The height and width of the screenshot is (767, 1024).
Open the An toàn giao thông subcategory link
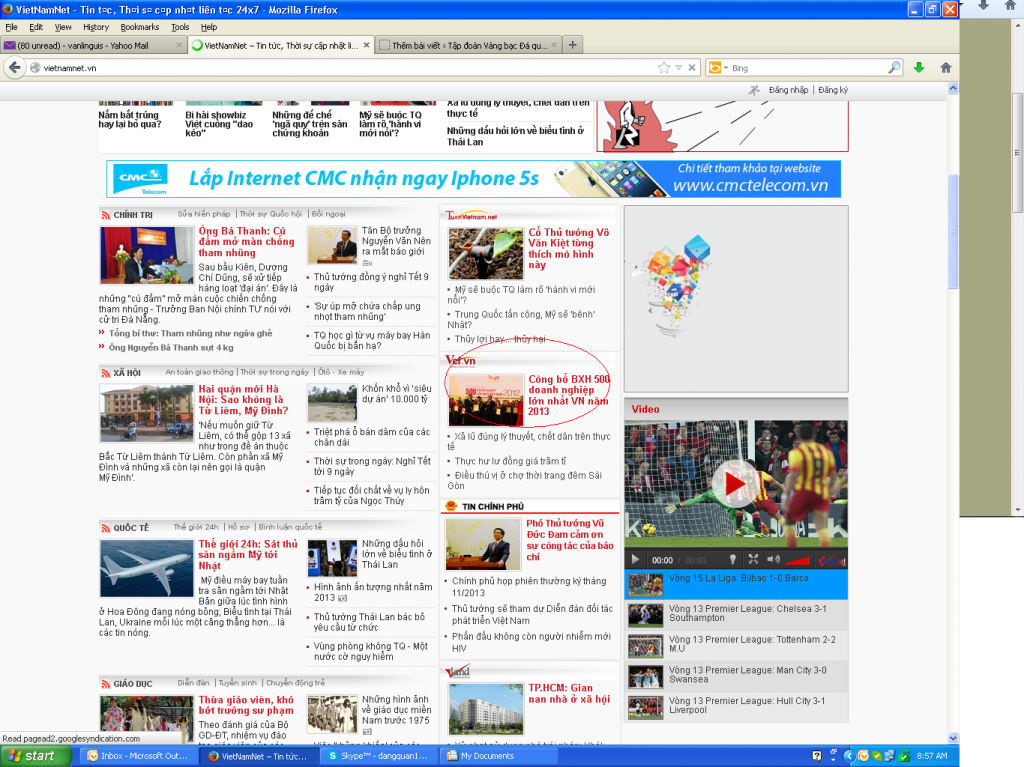point(199,372)
